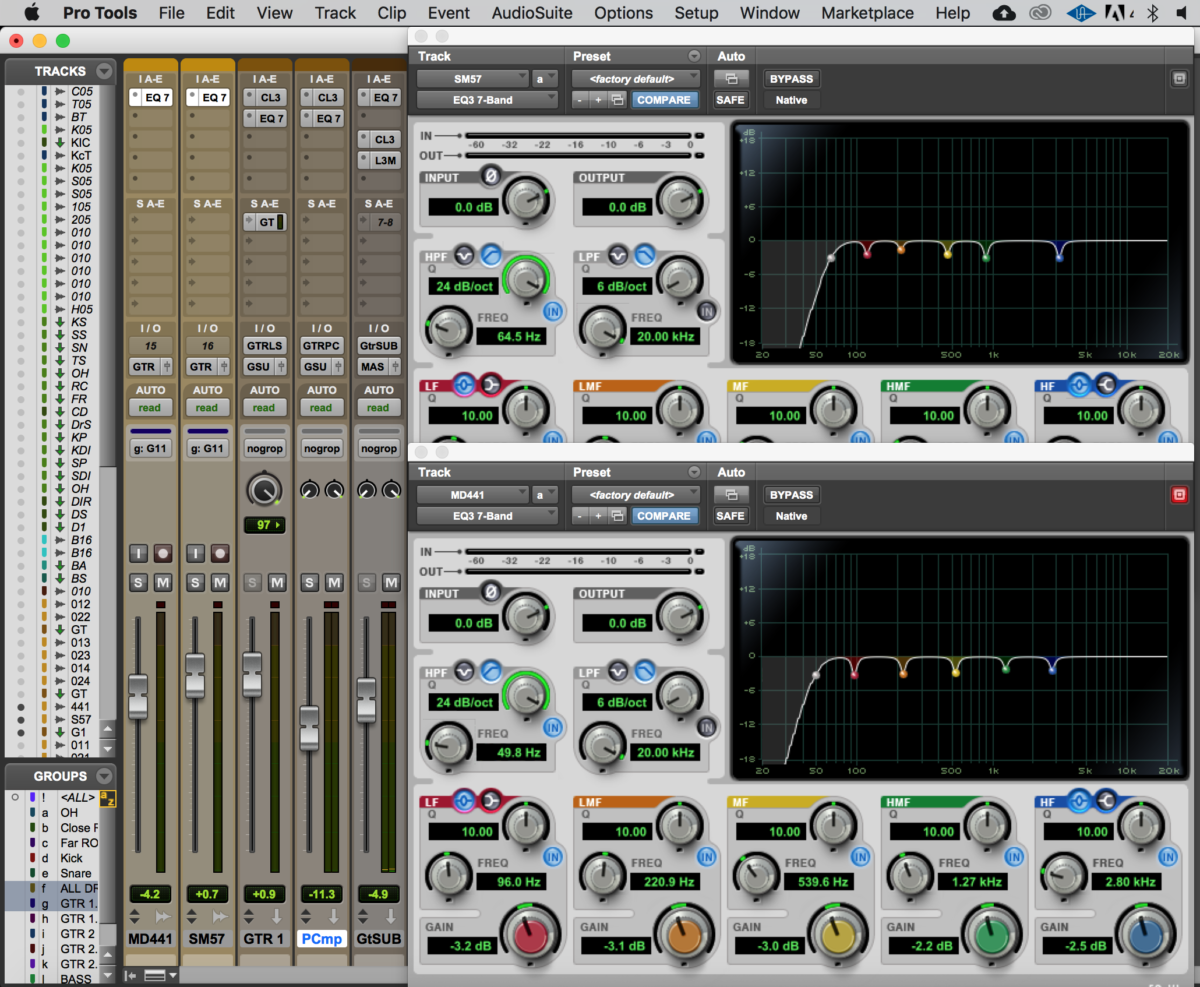Click SAFE in the SM57 plug-in window
The image size is (1200, 987).
point(731,100)
